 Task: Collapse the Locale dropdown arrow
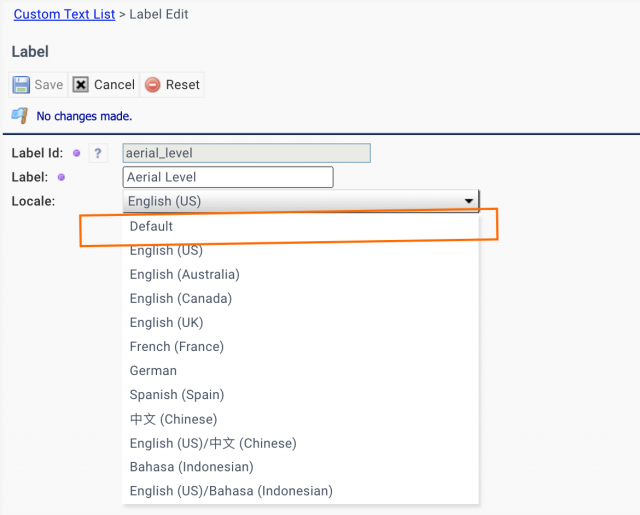pos(469,201)
